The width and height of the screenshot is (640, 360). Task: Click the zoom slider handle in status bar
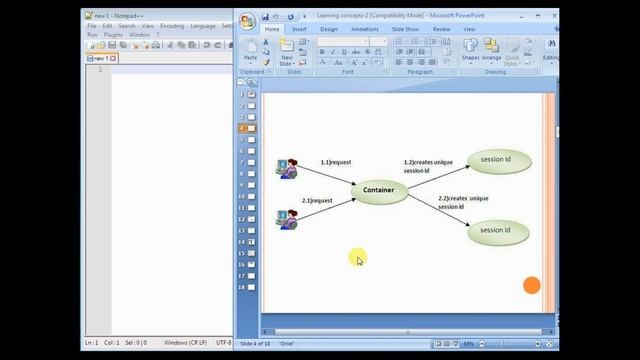(502, 344)
